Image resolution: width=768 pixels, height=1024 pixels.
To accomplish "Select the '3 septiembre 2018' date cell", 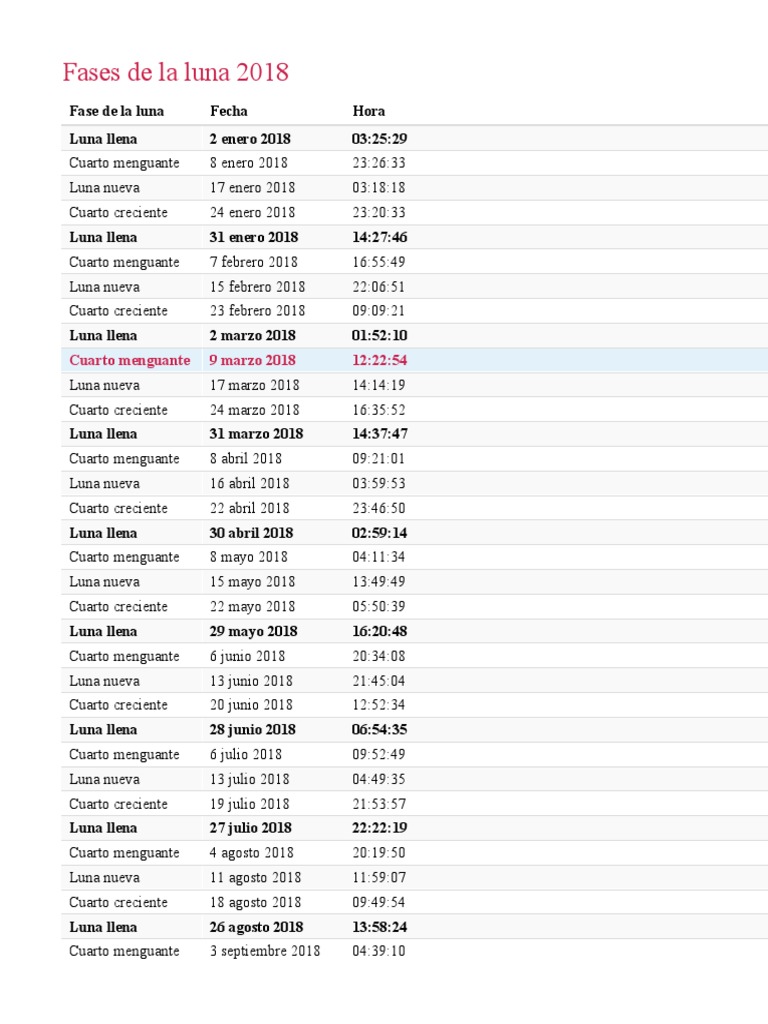I will point(265,951).
